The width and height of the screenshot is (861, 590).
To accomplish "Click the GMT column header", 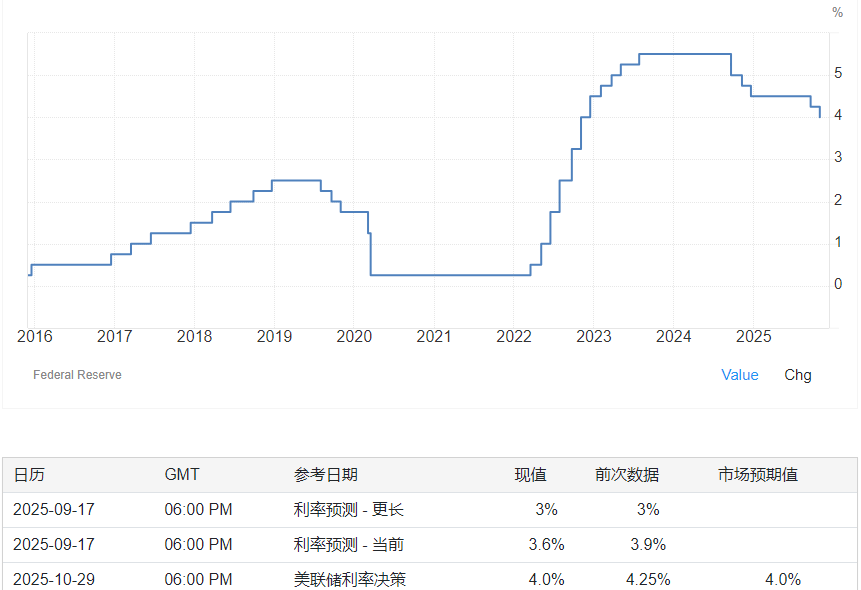I will coord(182,475).
